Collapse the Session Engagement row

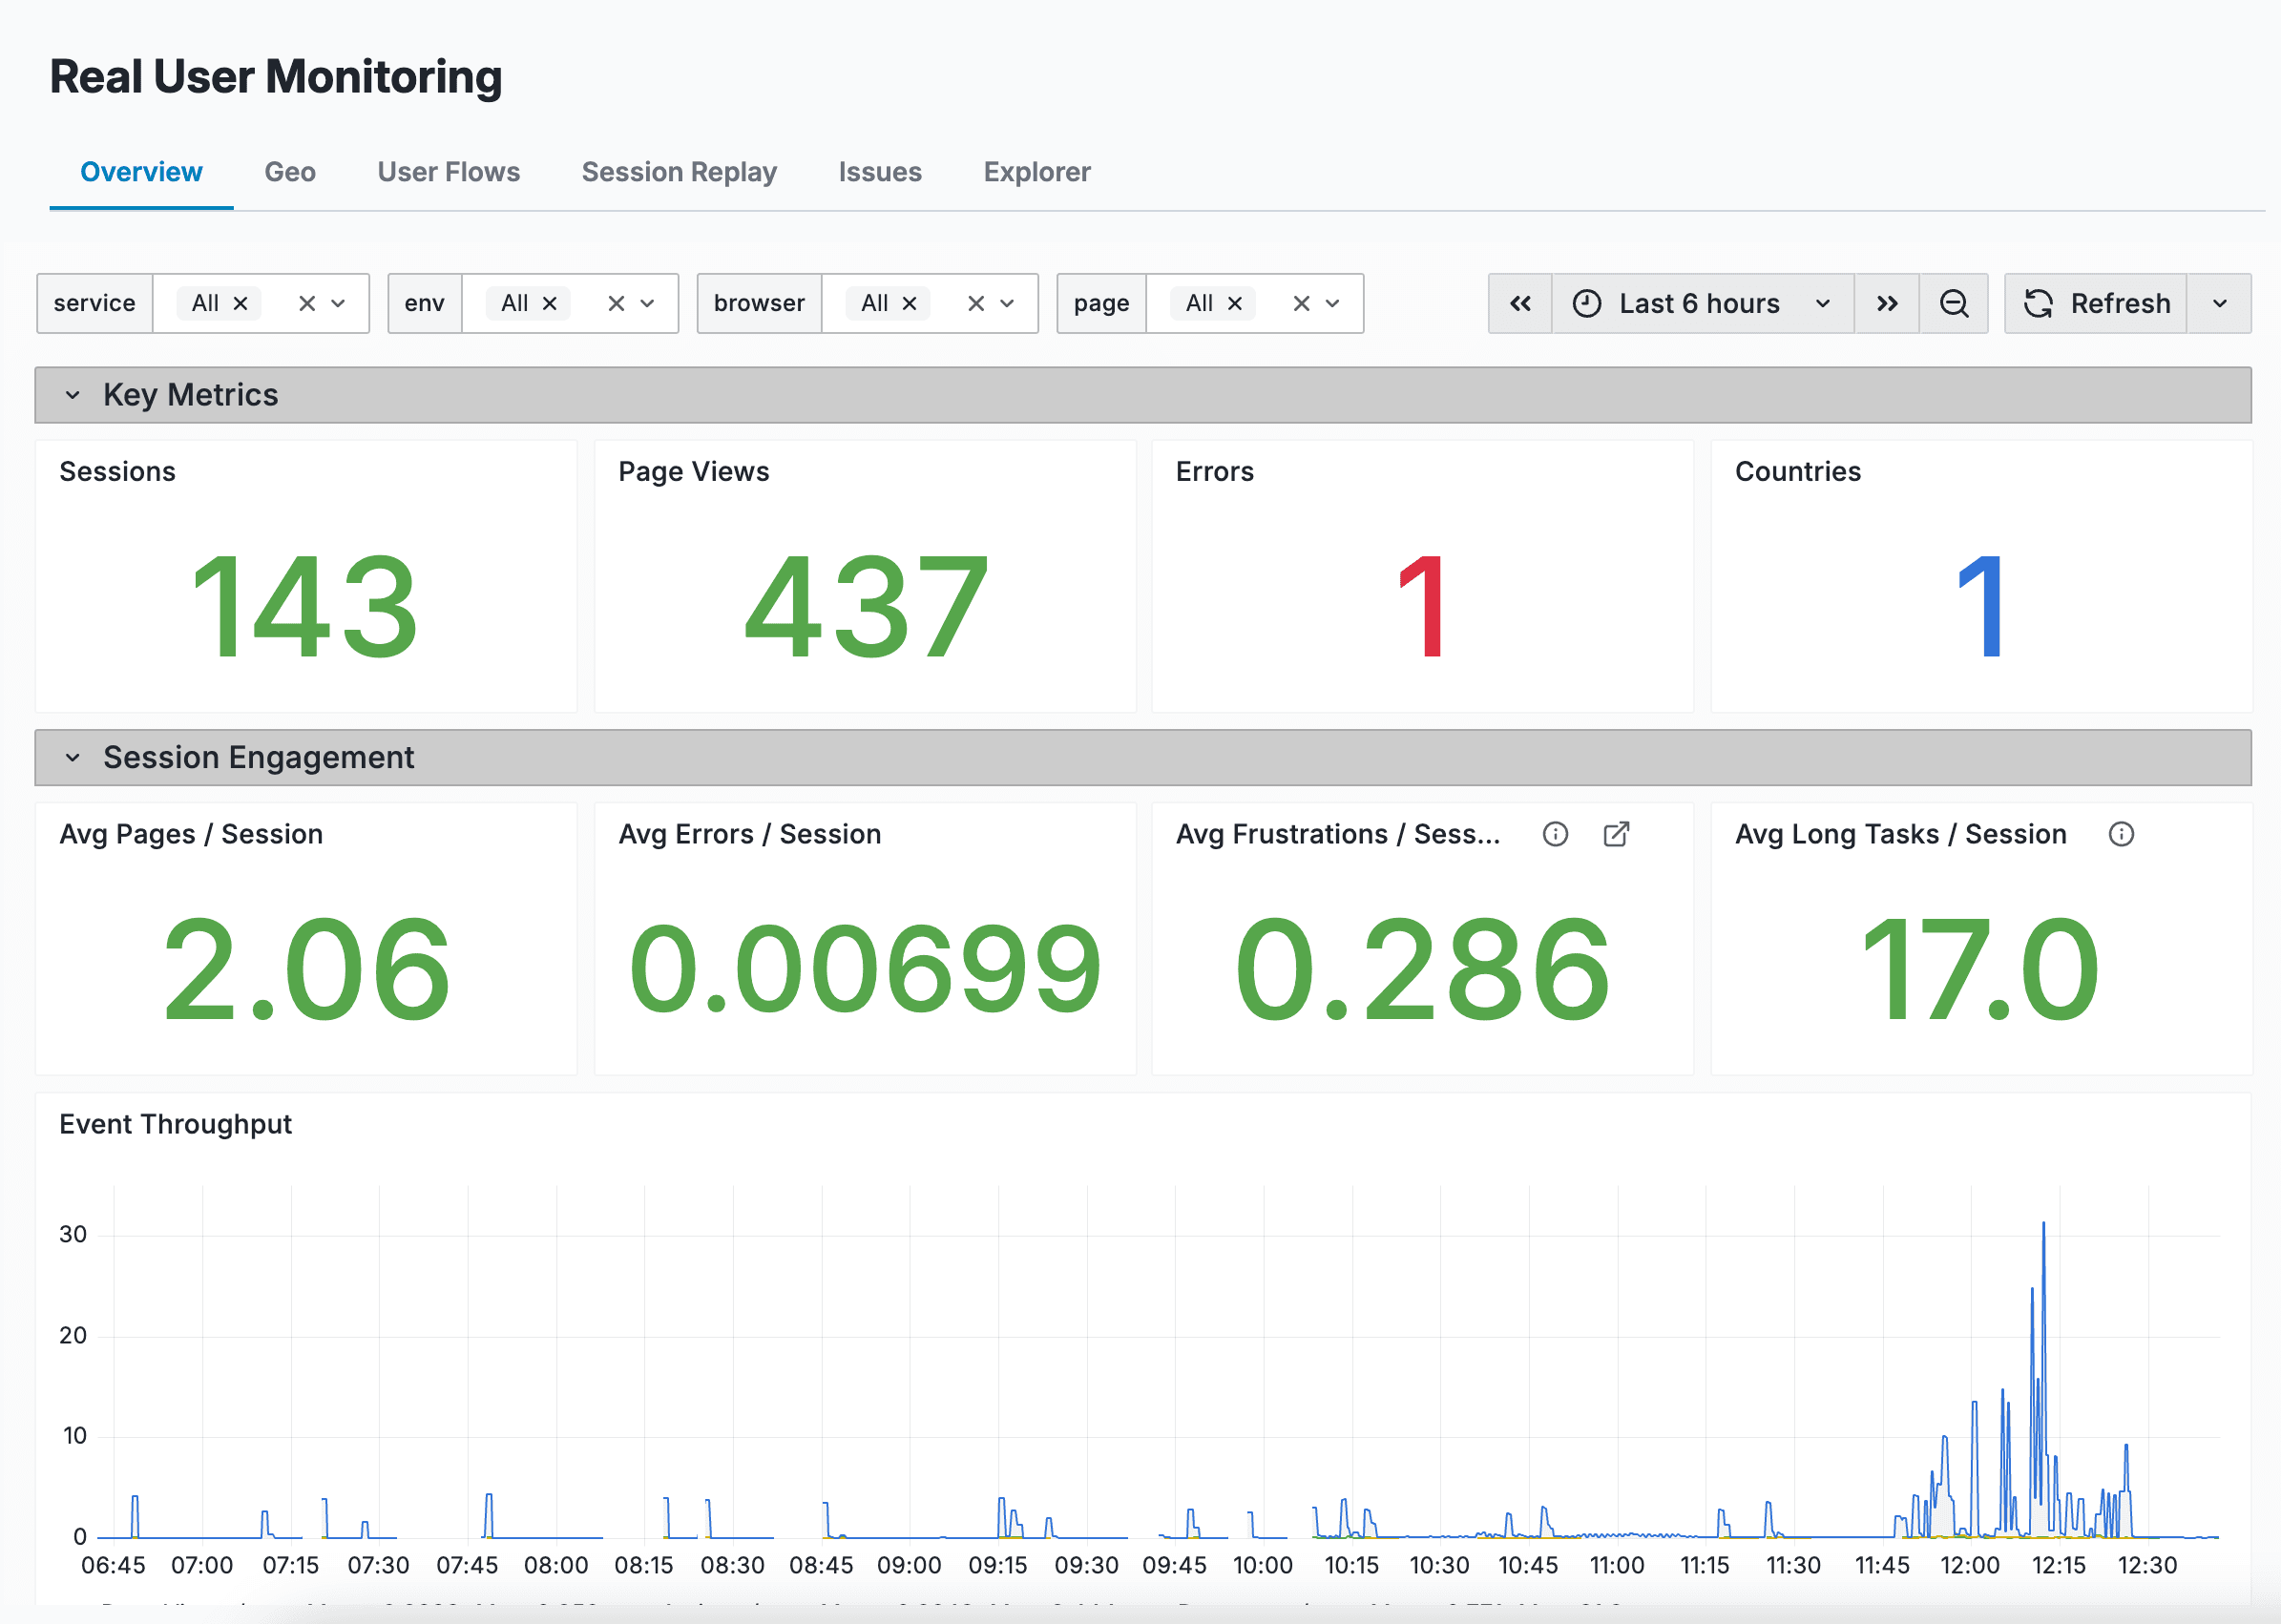click(72, 758)
